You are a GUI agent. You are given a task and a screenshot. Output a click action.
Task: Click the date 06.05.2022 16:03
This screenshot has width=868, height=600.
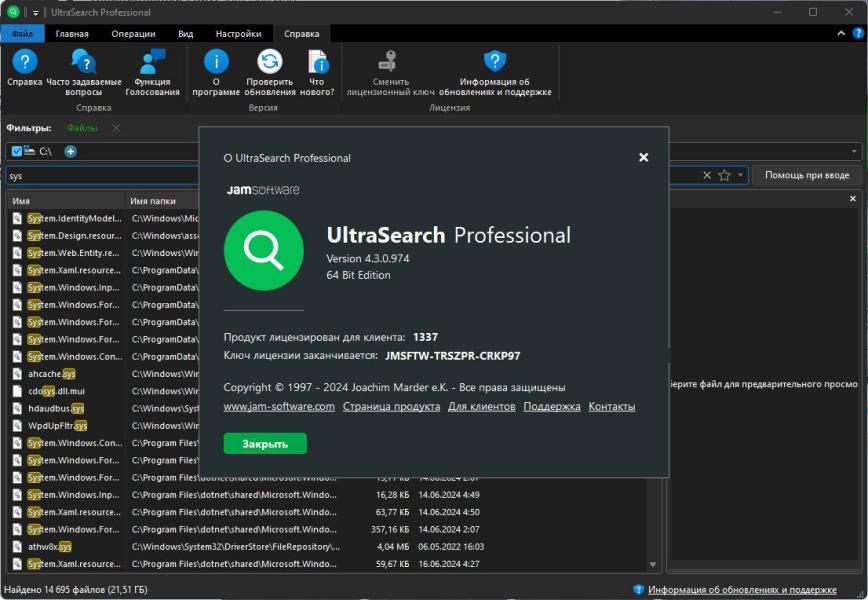point(451,546)
